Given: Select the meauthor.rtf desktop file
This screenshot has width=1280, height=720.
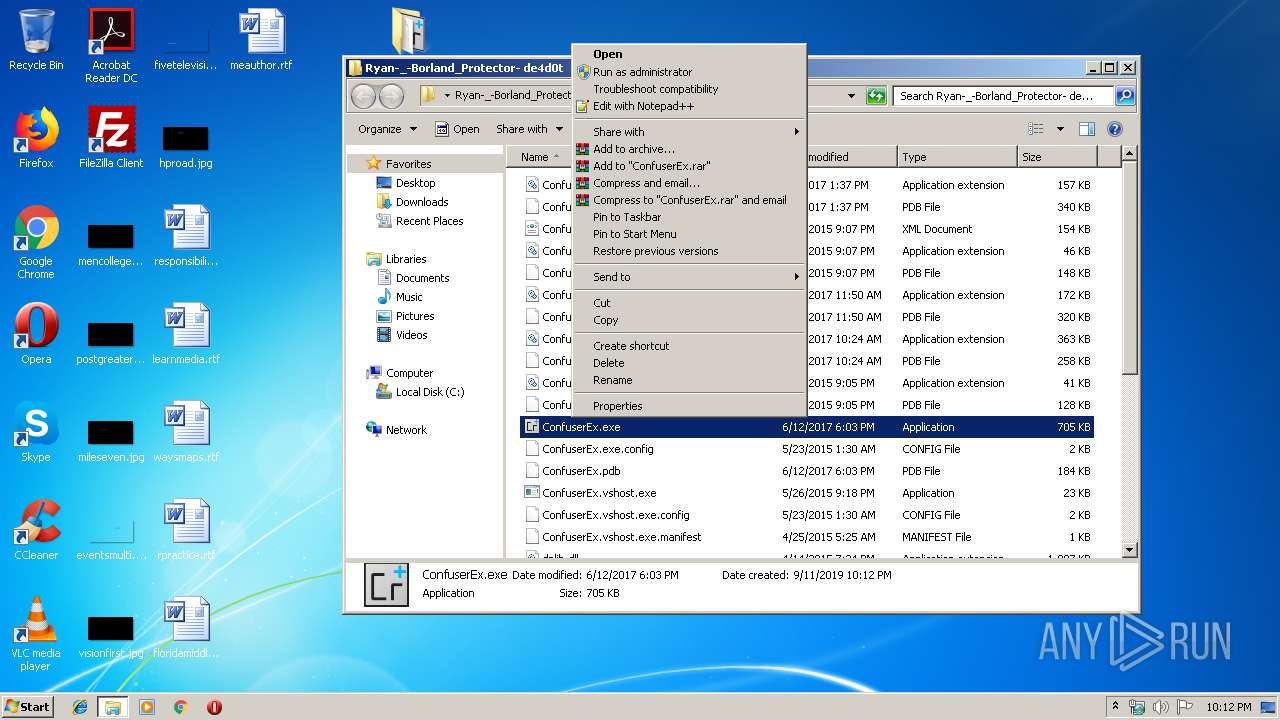Looking at the screenshot, I should [261, 40].
